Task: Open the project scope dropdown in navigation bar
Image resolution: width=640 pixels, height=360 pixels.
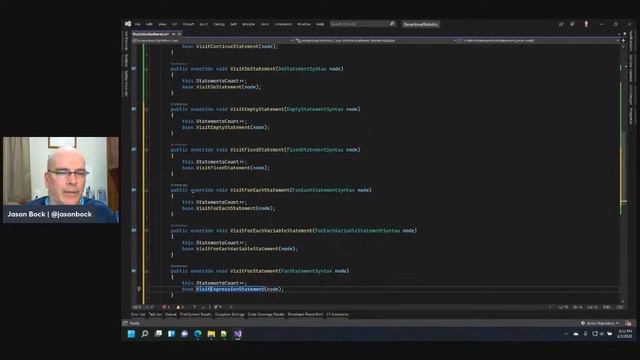Action: point(212,41)
